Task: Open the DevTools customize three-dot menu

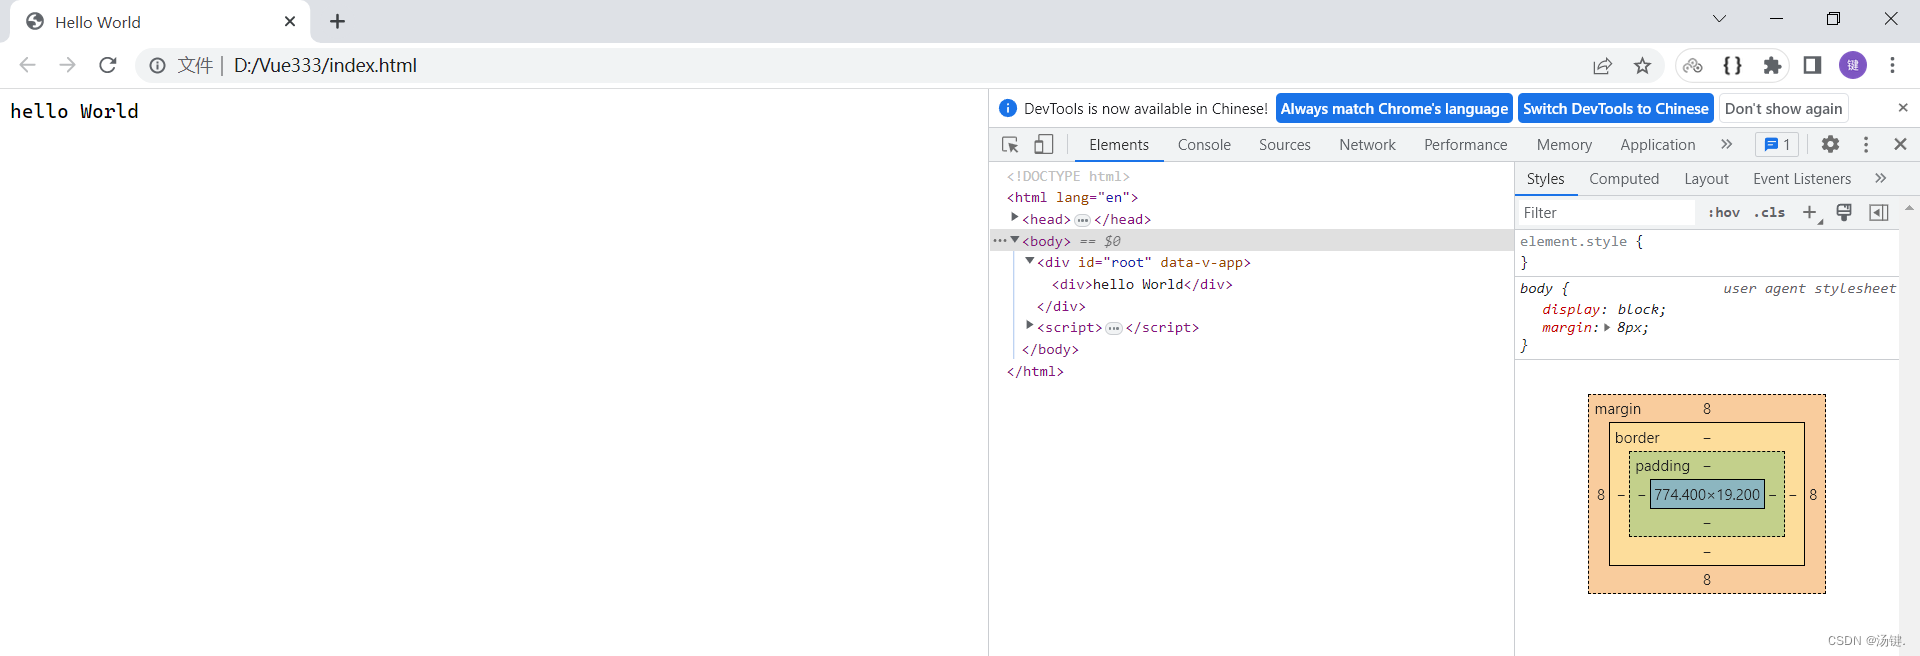Action: 1866,145
